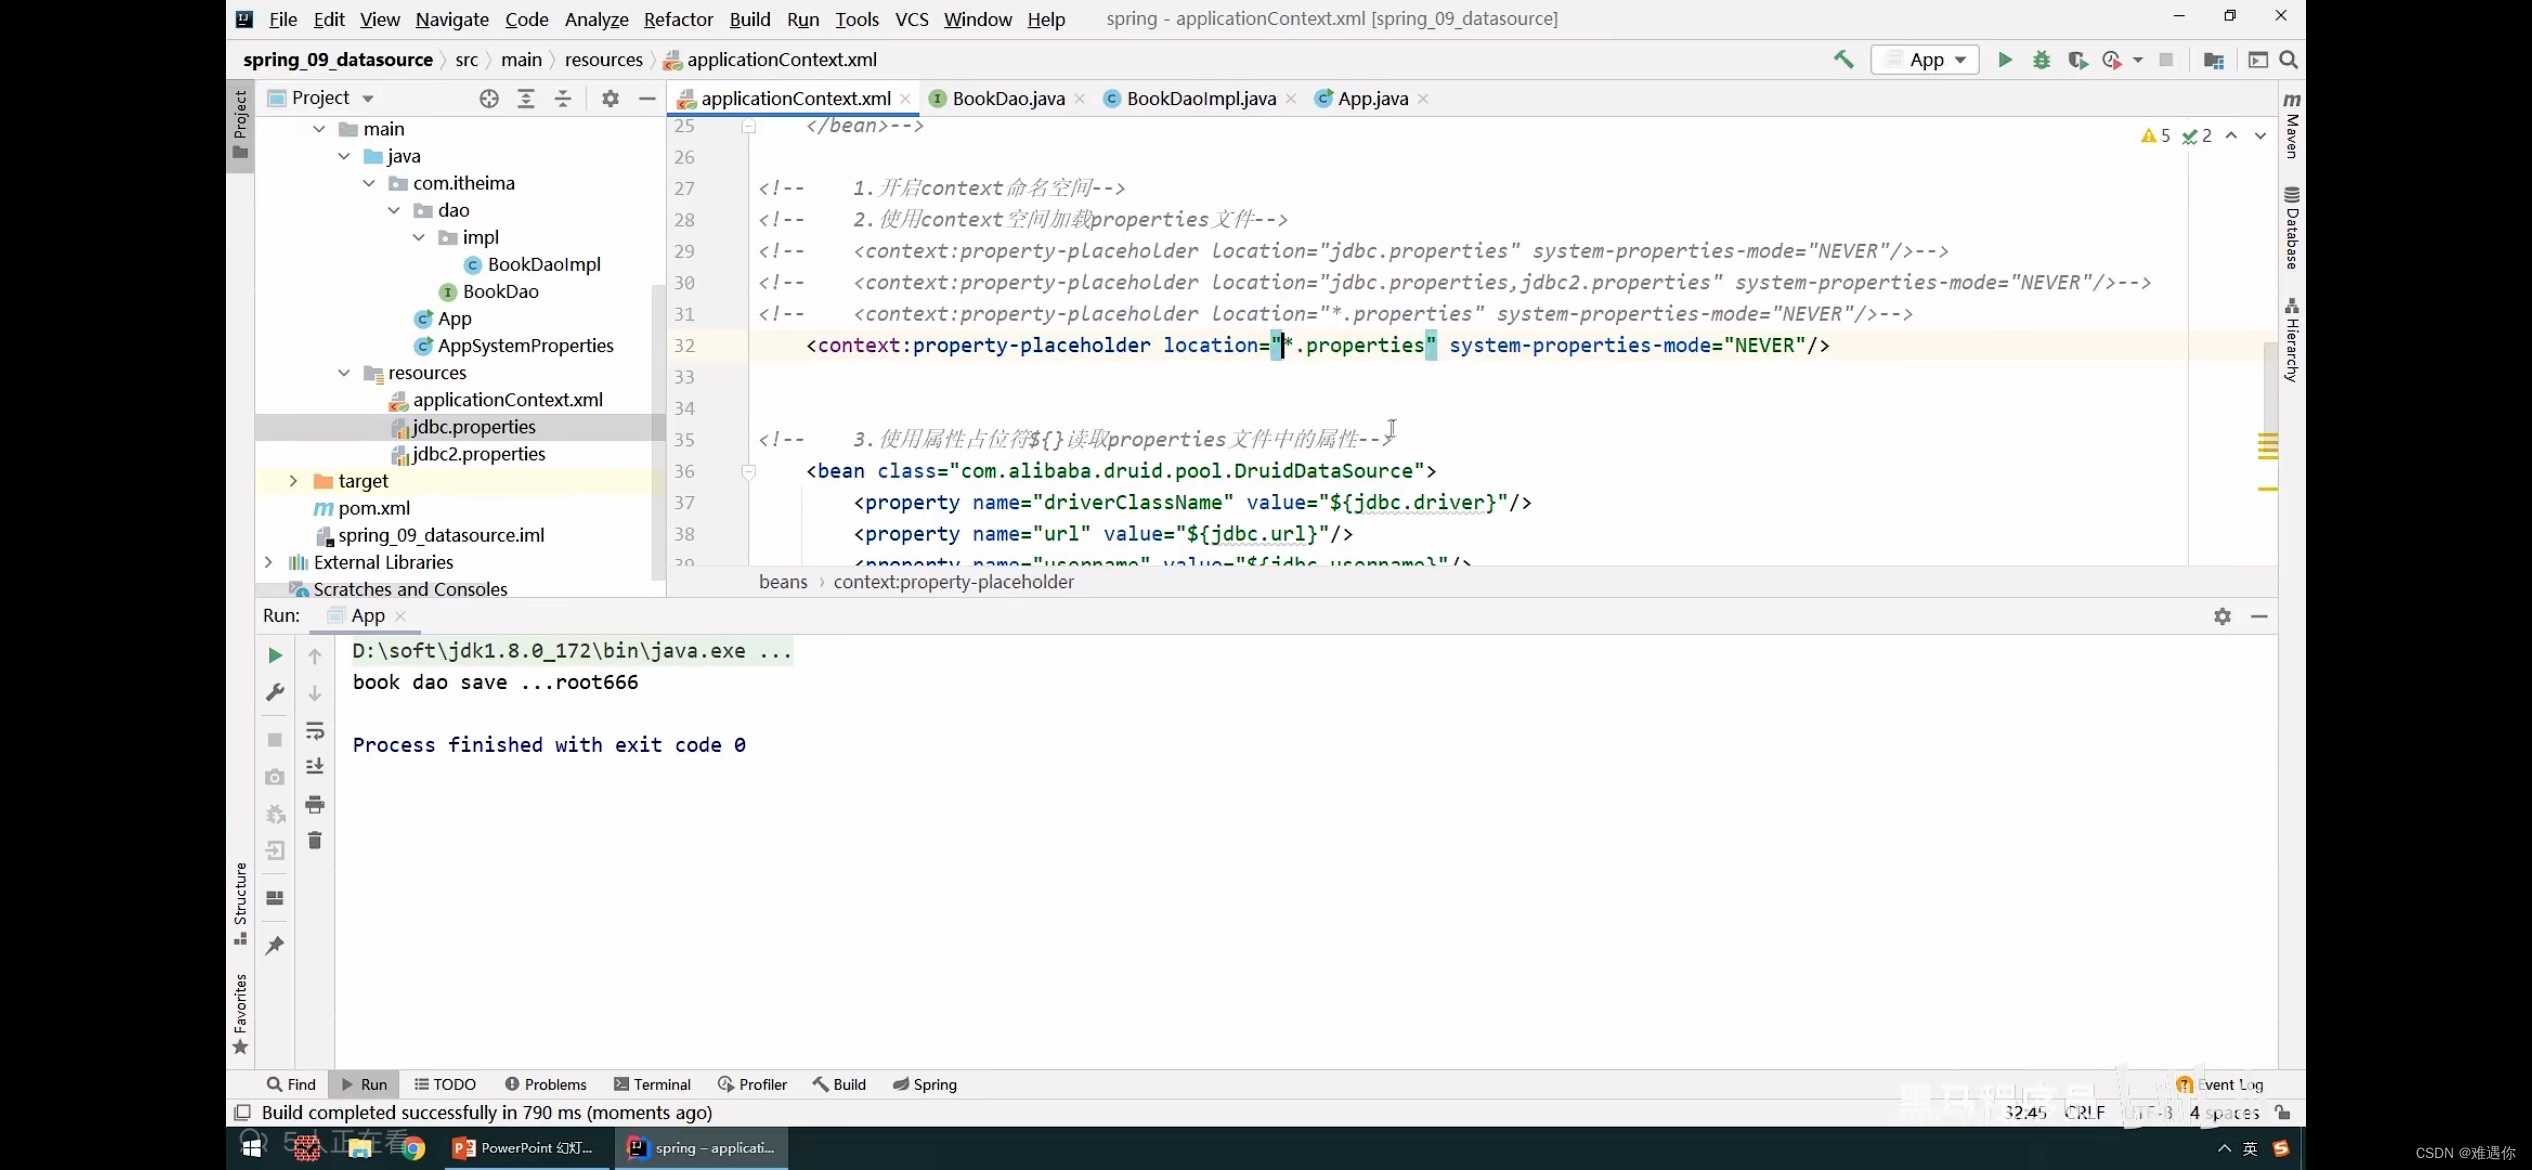Open Project Structure icon in toolbar
The width and height of the screenshot is (2532, 1170).
point(2213,60)
